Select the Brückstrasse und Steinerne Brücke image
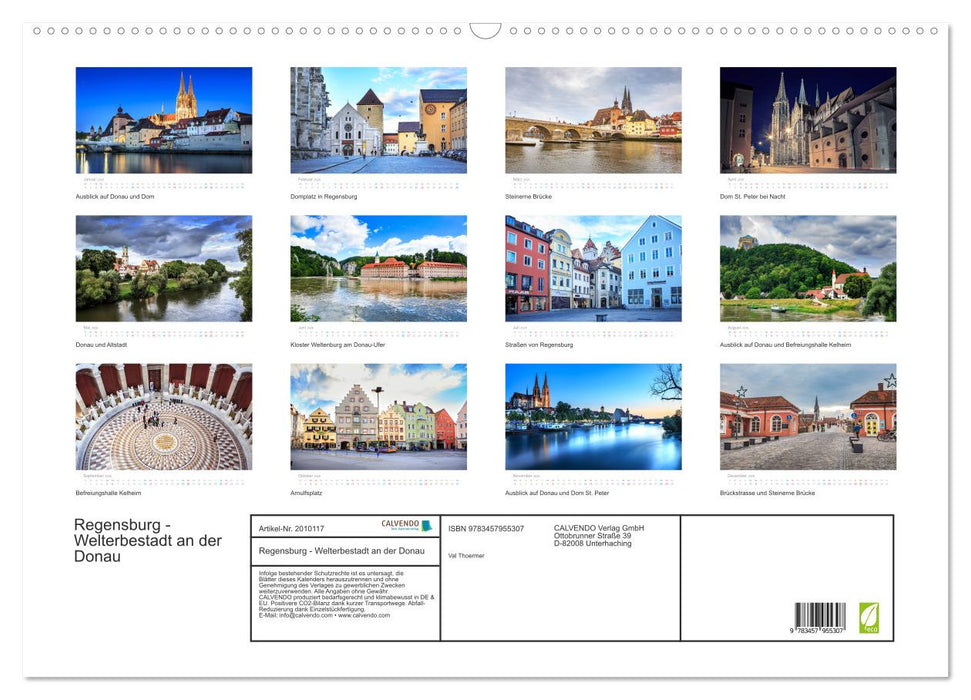 click(x=808, y=418)
